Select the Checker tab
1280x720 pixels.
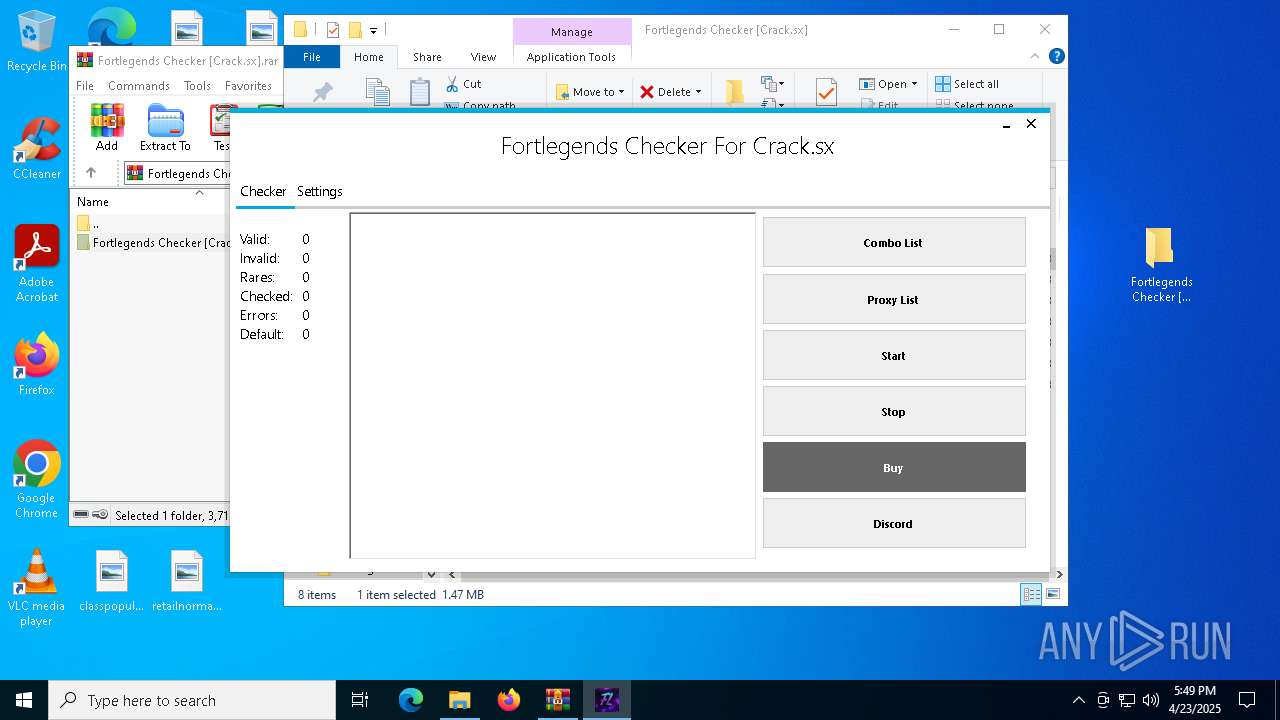click(x=263, y=191)
